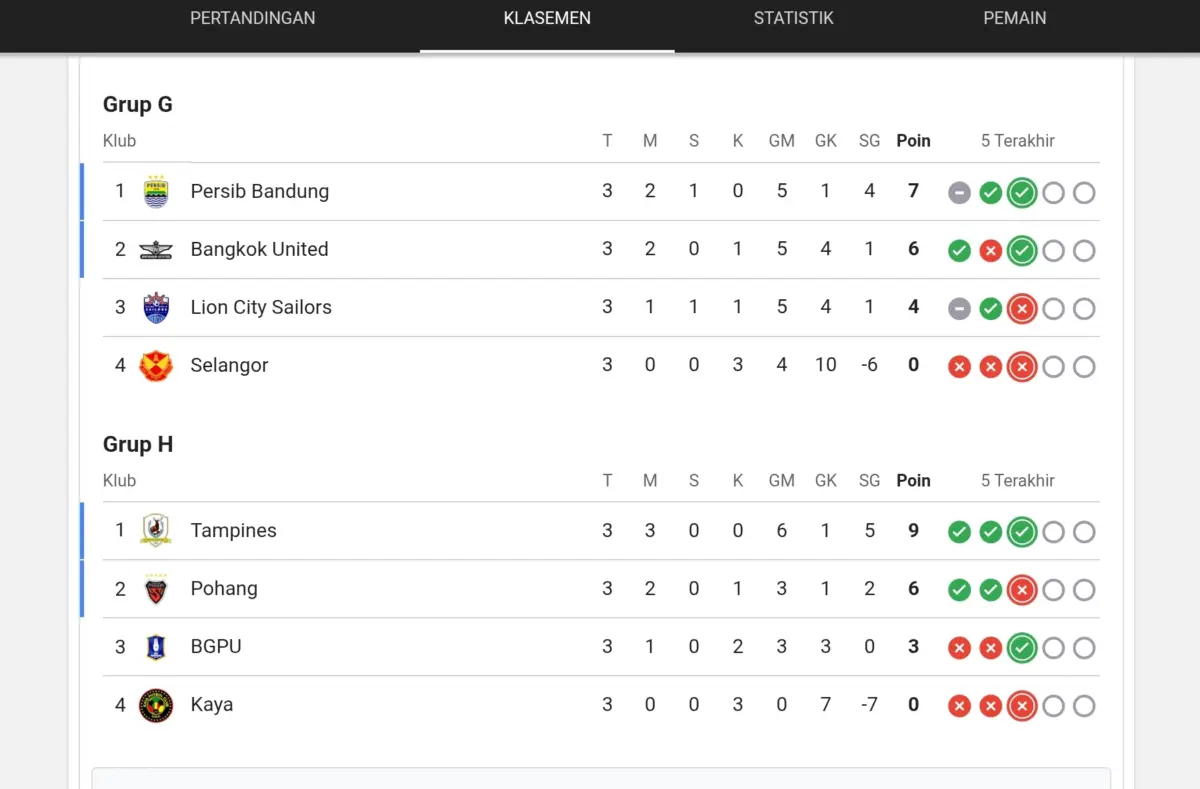Click the Kaya club logo

[155, 704]
